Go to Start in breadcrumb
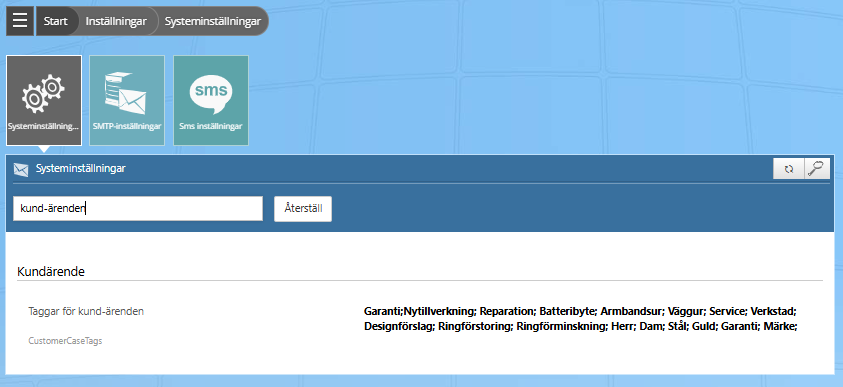 click(x=55, y=21)
